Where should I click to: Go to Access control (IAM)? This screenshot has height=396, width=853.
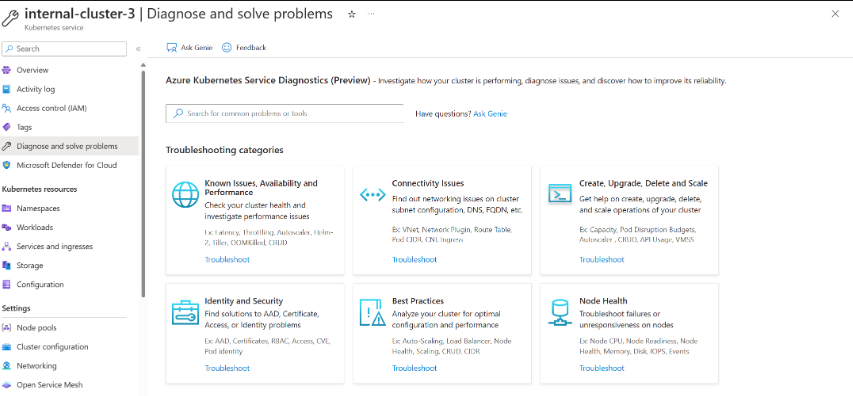52,108
